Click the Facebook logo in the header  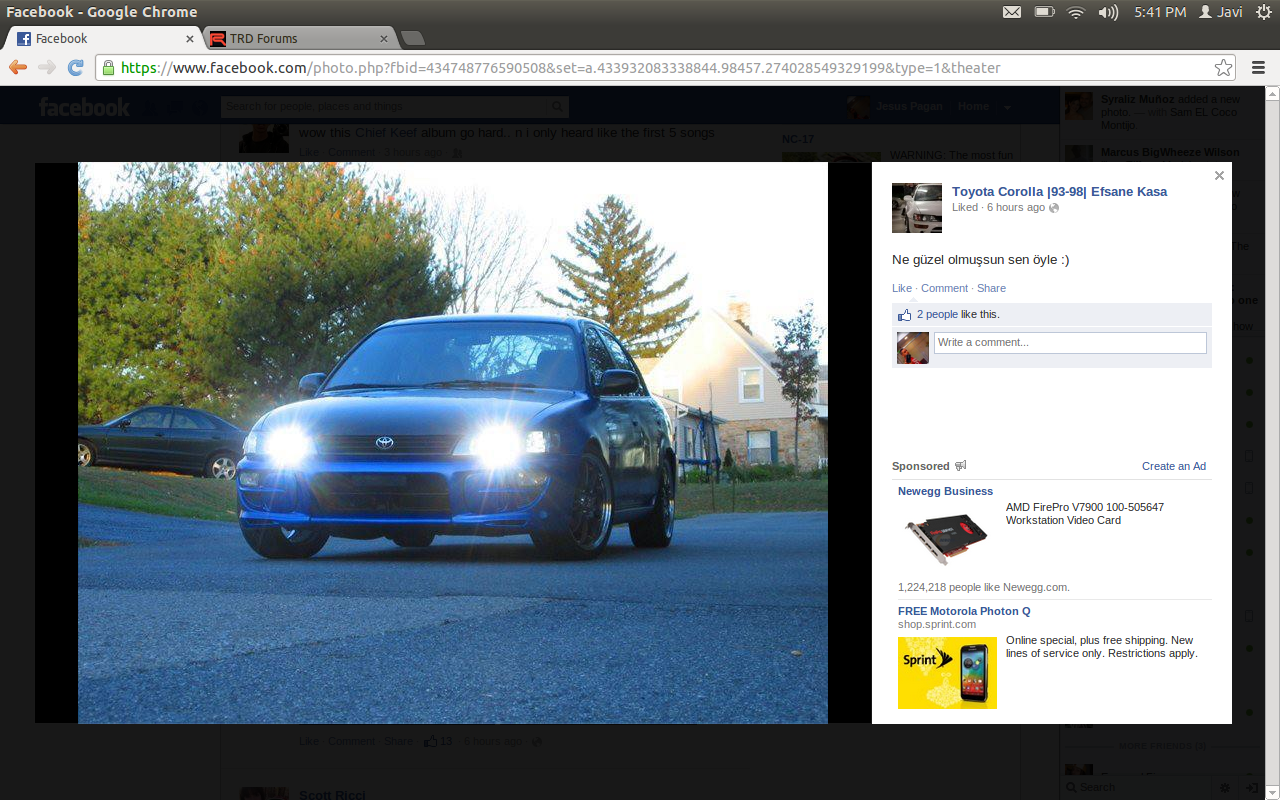(85, 107)
